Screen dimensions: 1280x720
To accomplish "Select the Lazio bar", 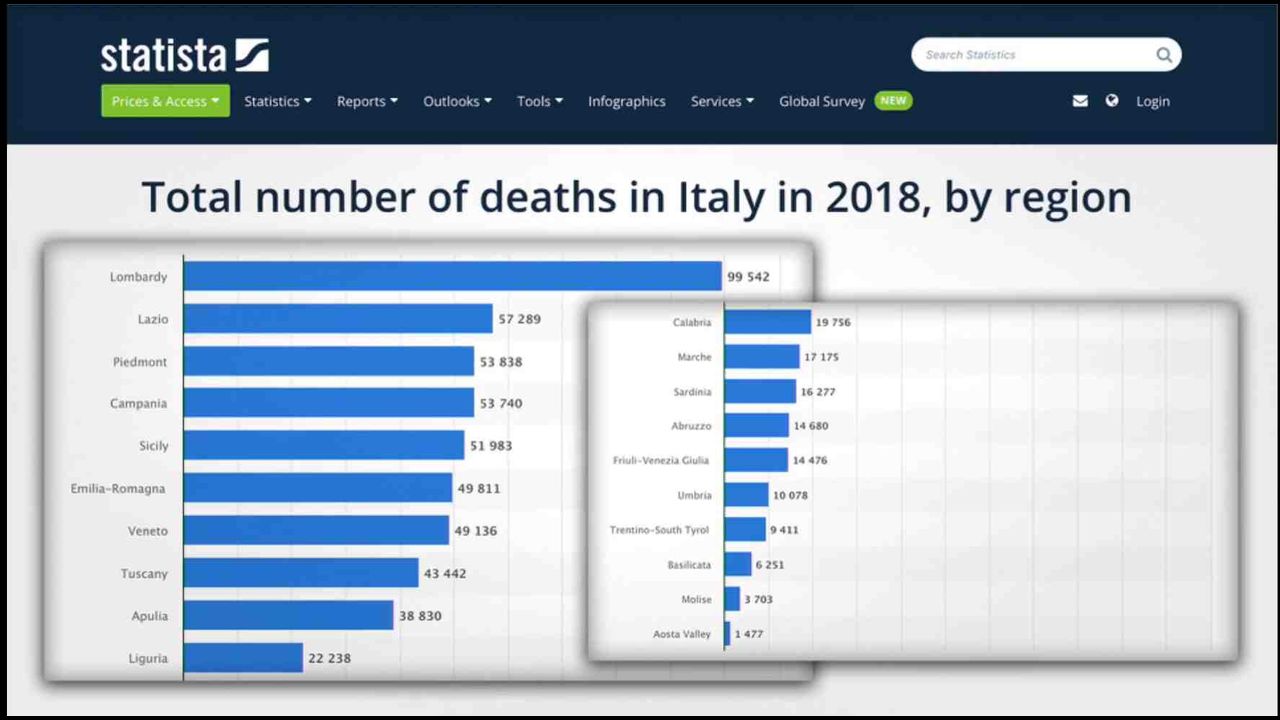I will point(338,319).
